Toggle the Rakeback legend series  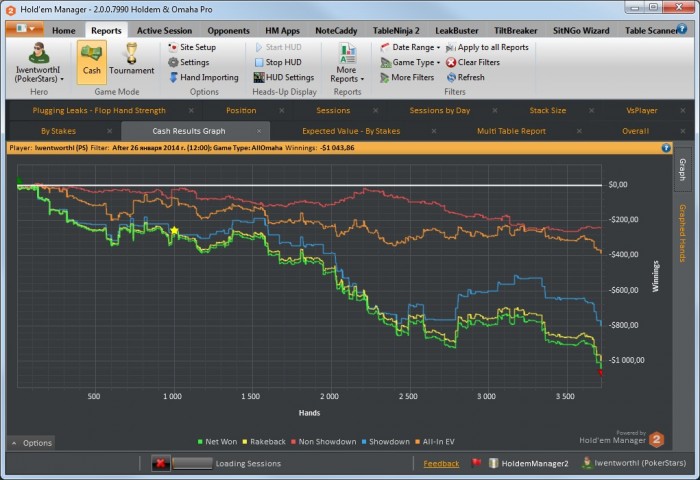click(263, 442)
